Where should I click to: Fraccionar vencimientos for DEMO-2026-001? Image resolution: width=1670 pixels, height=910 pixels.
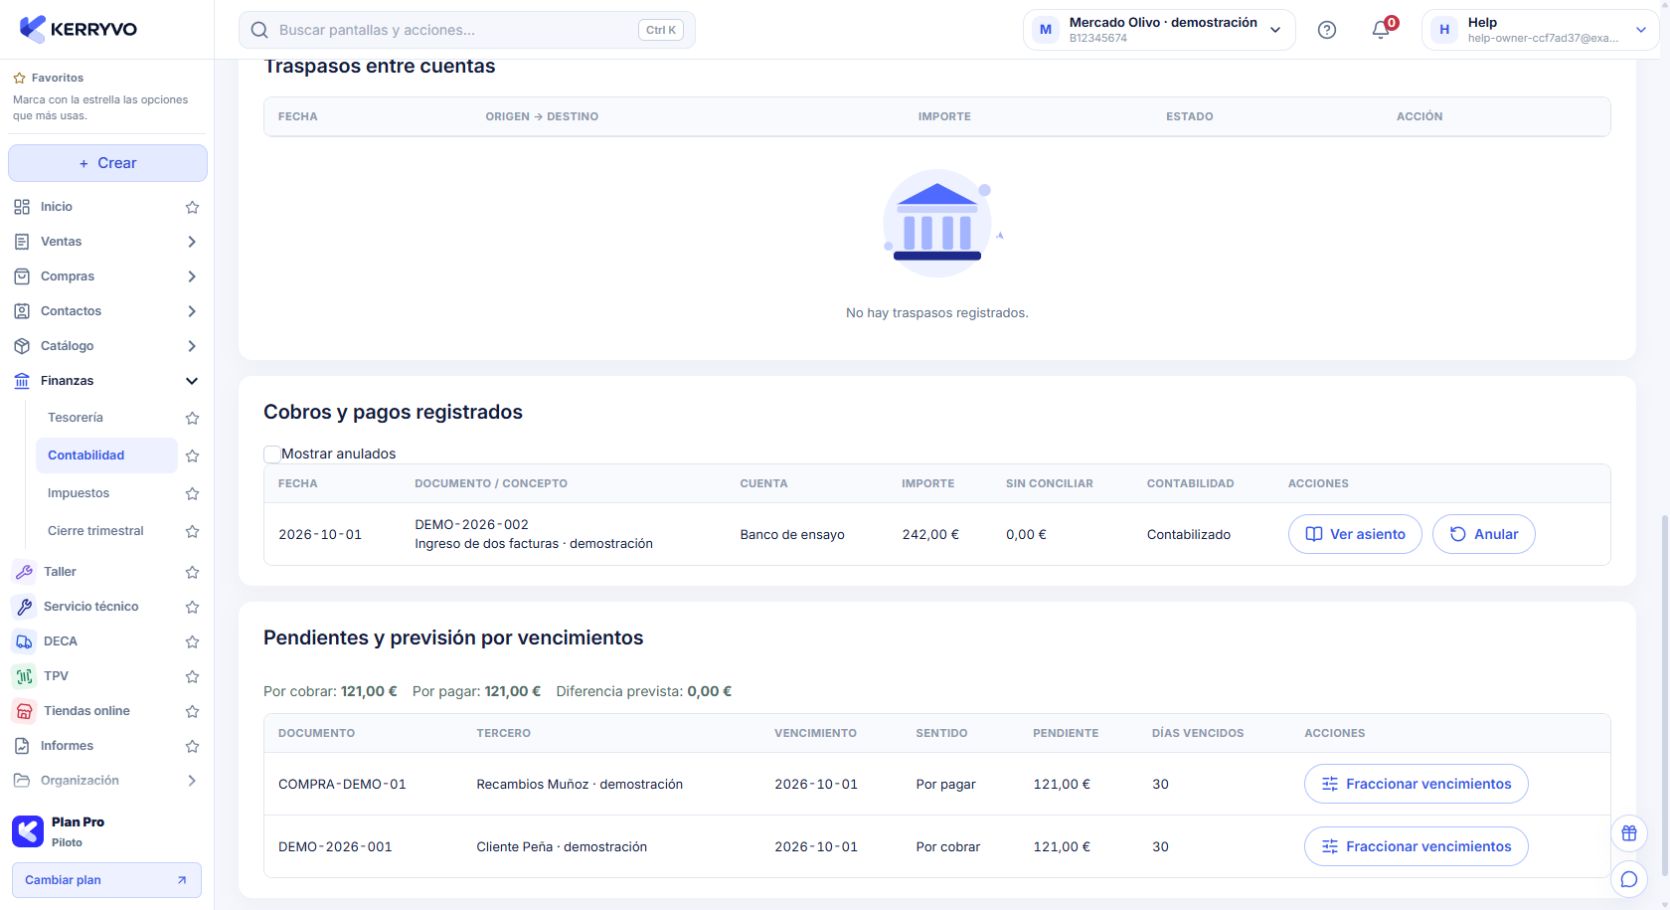pos(1416,847)
